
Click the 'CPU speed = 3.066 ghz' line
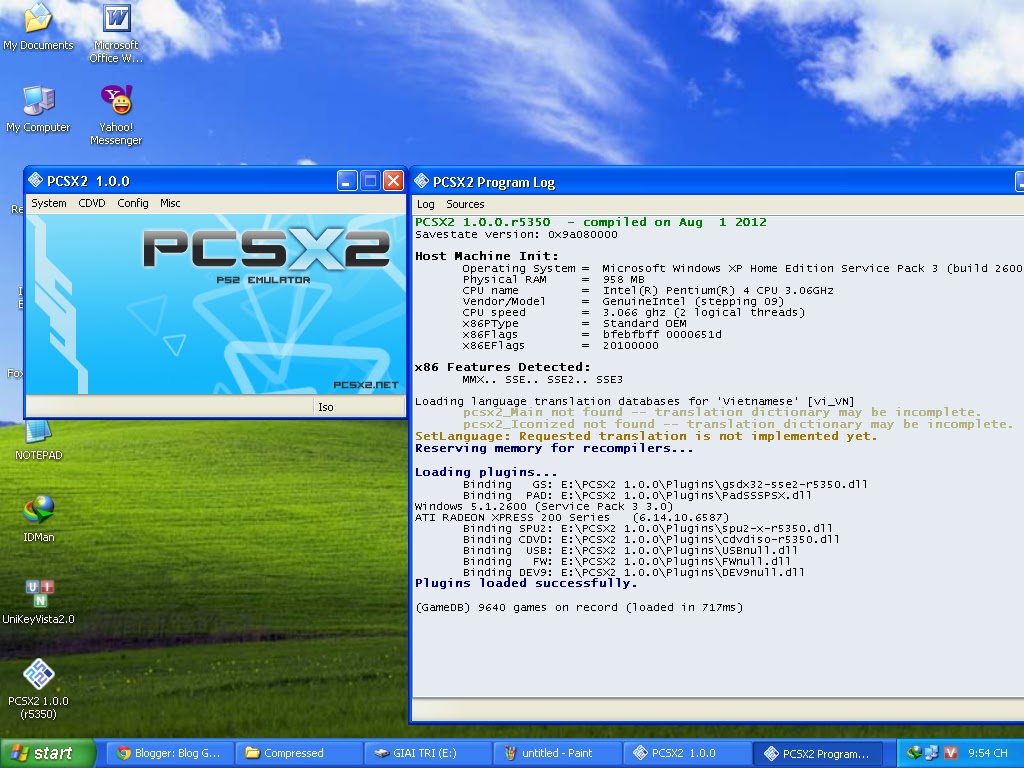[633, 312]
